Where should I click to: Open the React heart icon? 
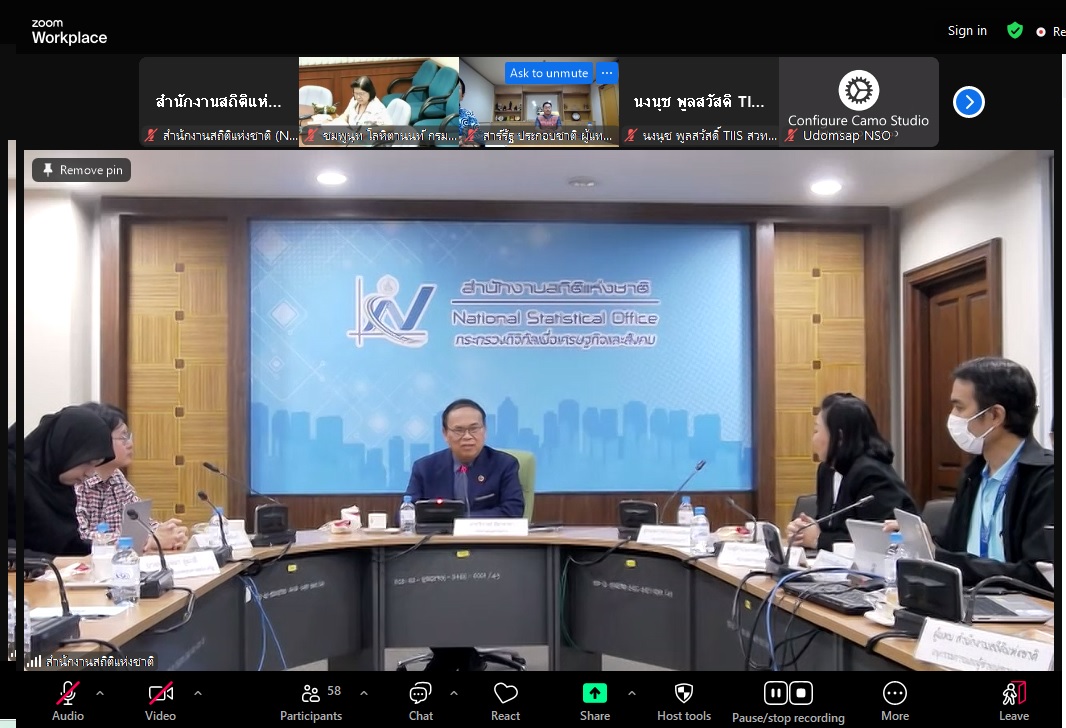coord(506,693)
